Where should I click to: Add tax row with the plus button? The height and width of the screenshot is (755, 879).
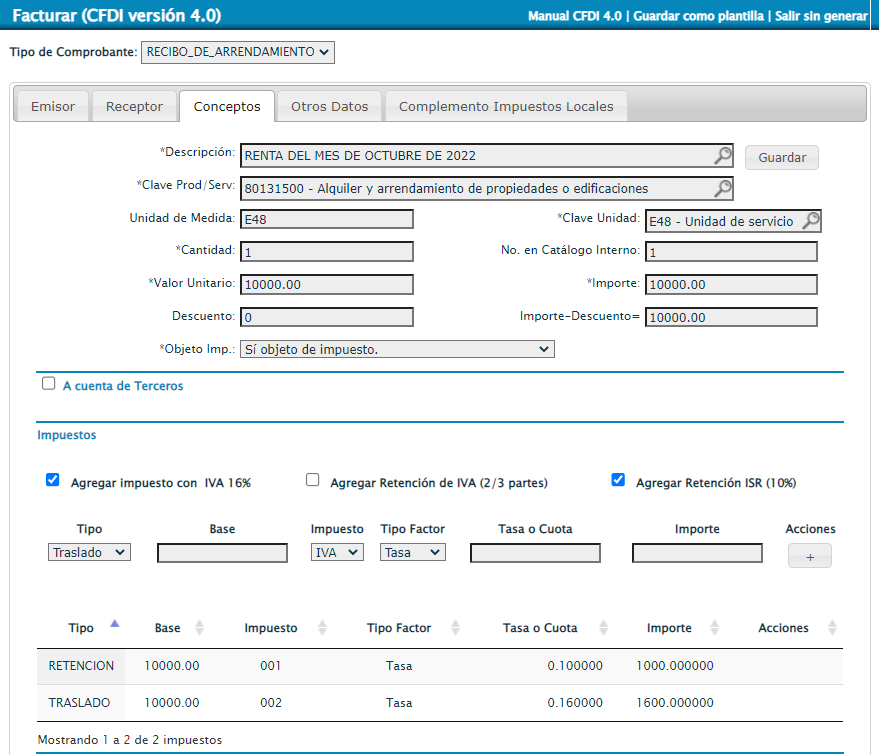[x=810, y=556]
